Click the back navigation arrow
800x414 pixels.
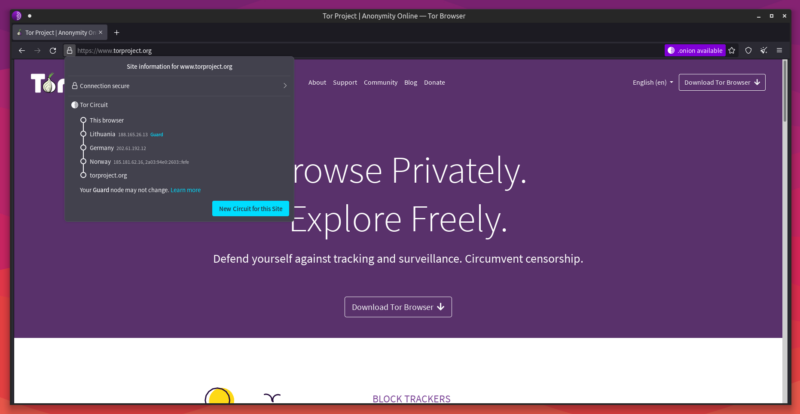tap(21, 51)
